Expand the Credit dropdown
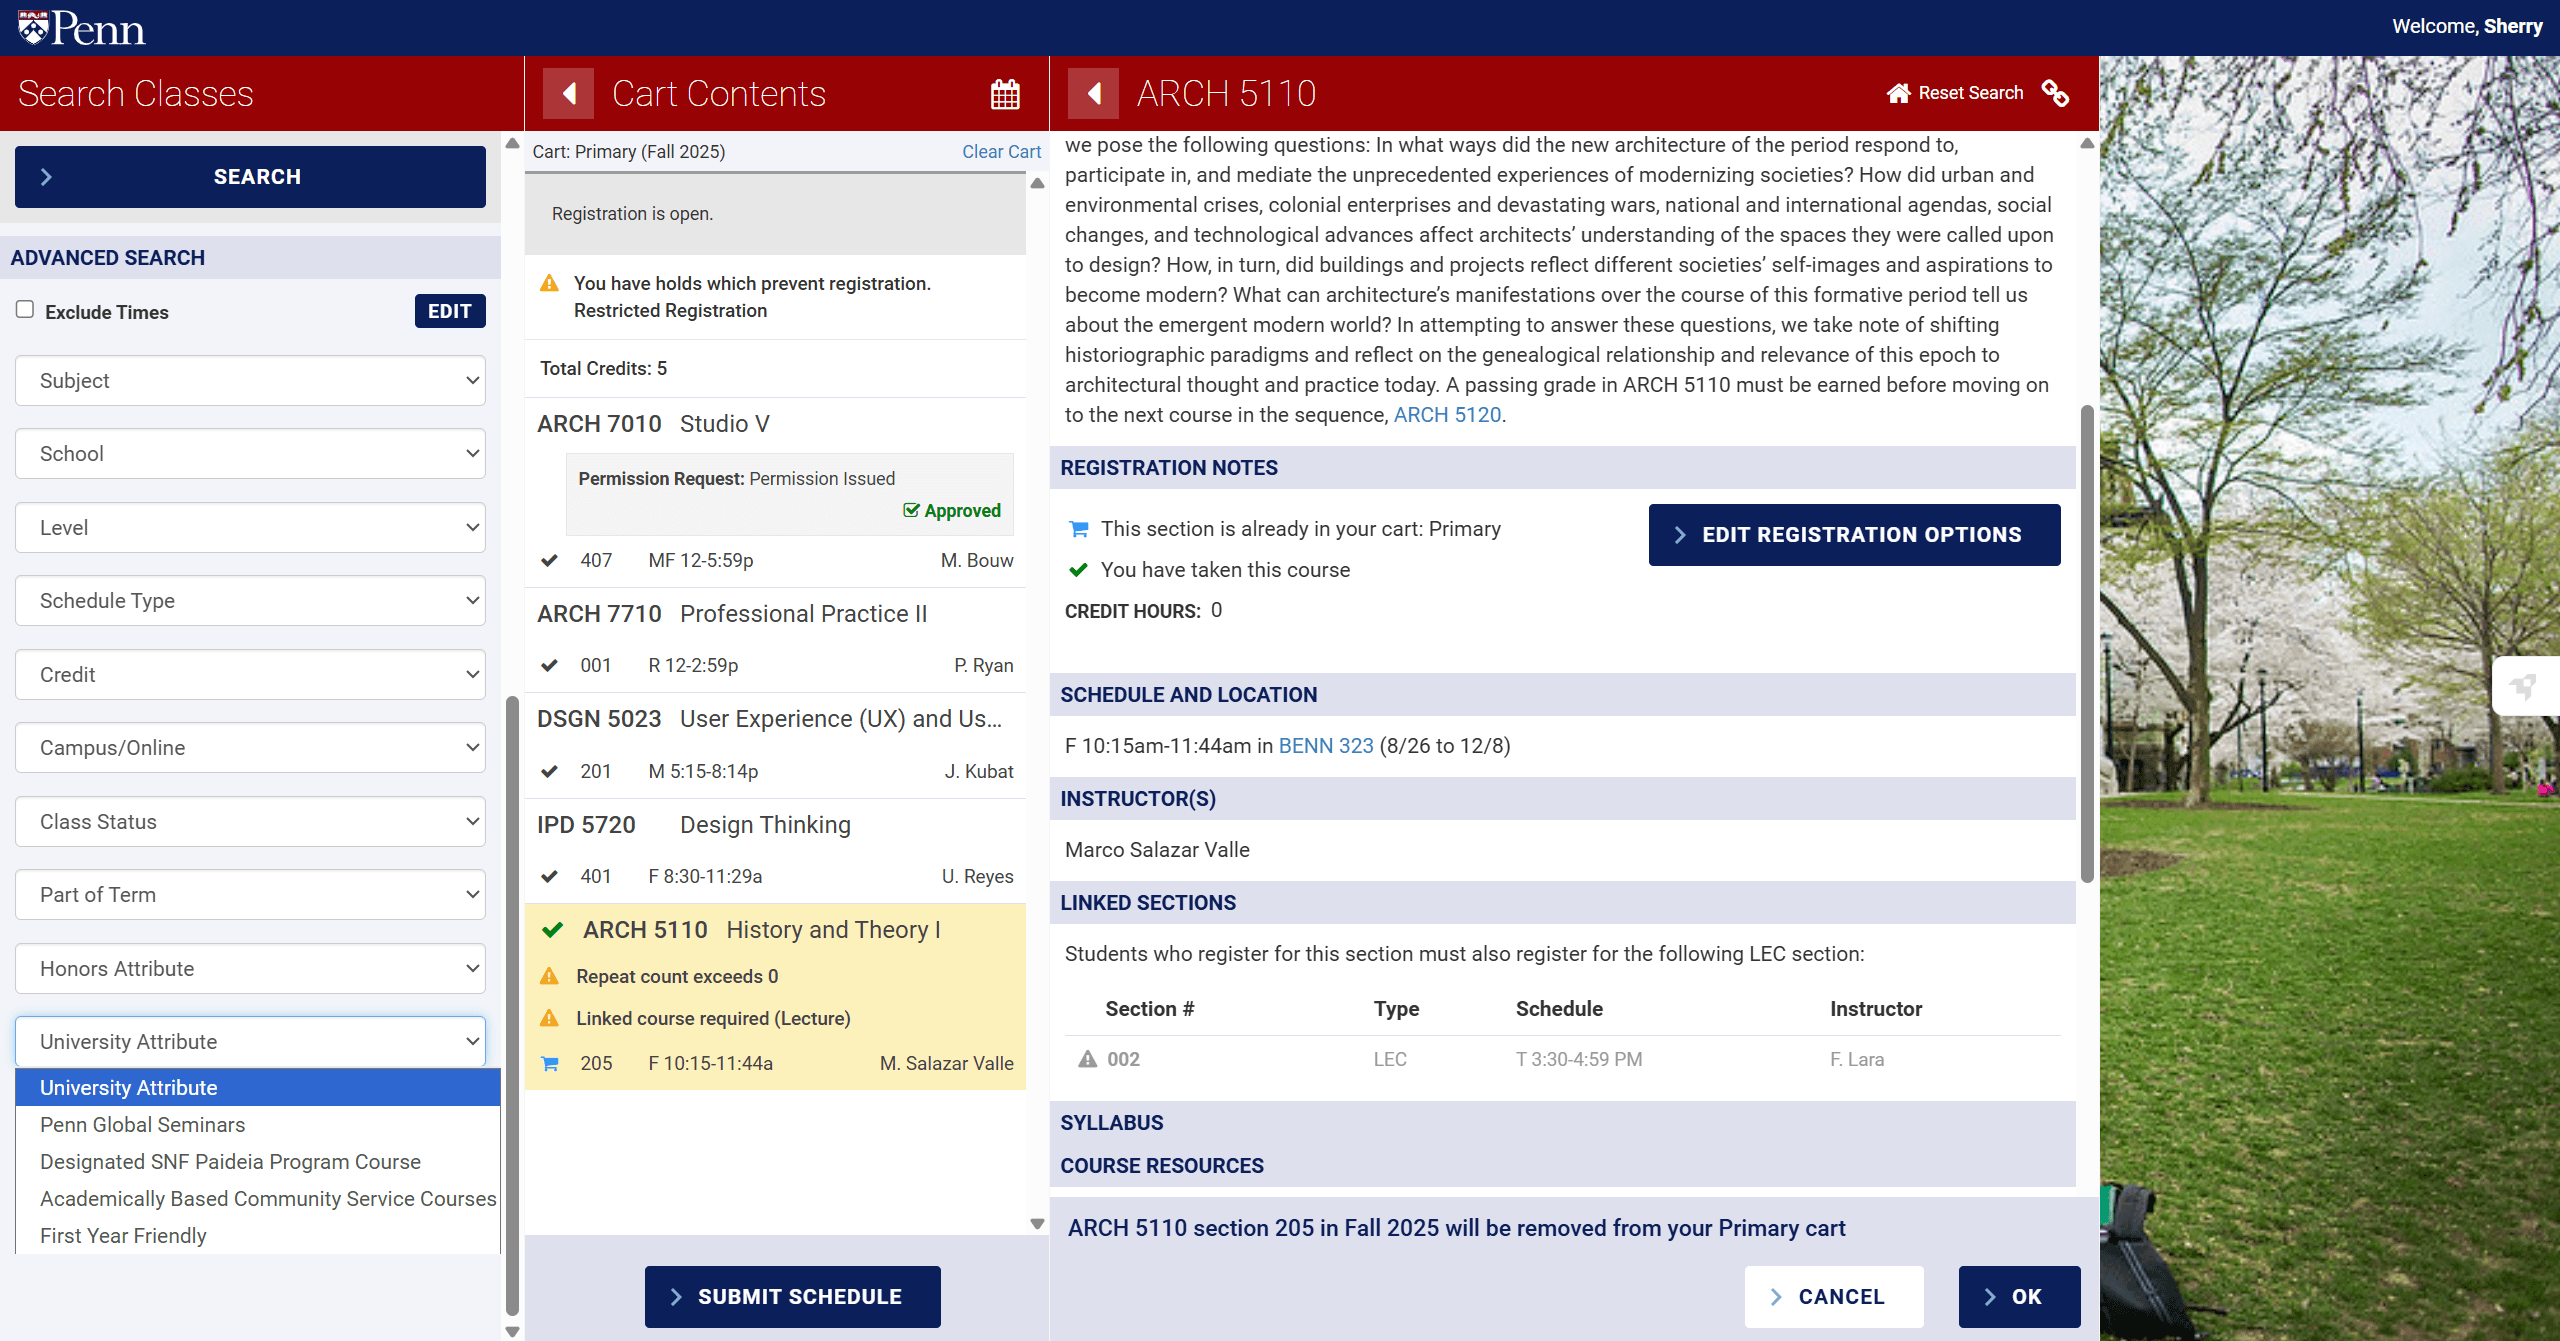This screenshot has height=1341, width=2560. click(x=250, y=675)
